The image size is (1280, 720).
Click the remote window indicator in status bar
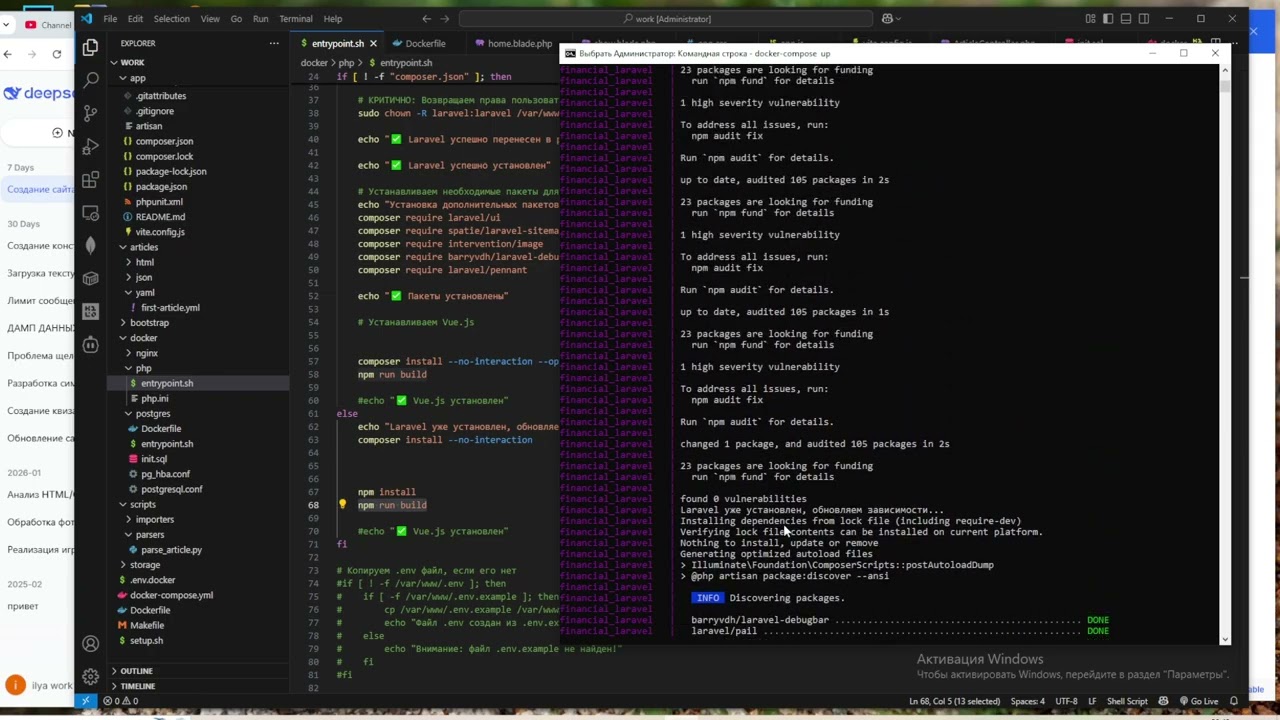[86, 701]
